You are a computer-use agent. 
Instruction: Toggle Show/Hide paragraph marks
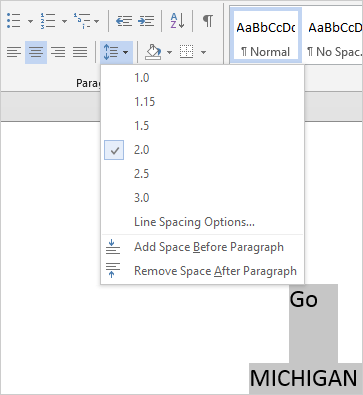pyautogui.click(x=208, y=21)
